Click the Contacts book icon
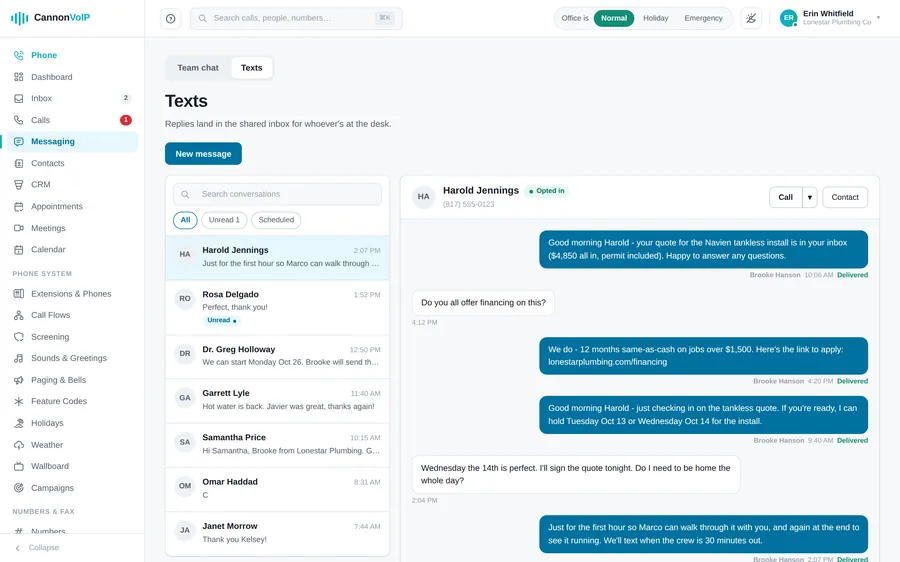Image resolution: width=900 pixels, height=562 pixels. [x=19, y=164]
